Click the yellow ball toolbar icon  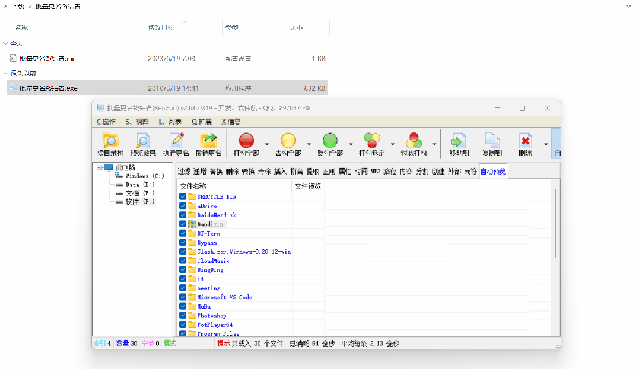click(x=288, y=140)
